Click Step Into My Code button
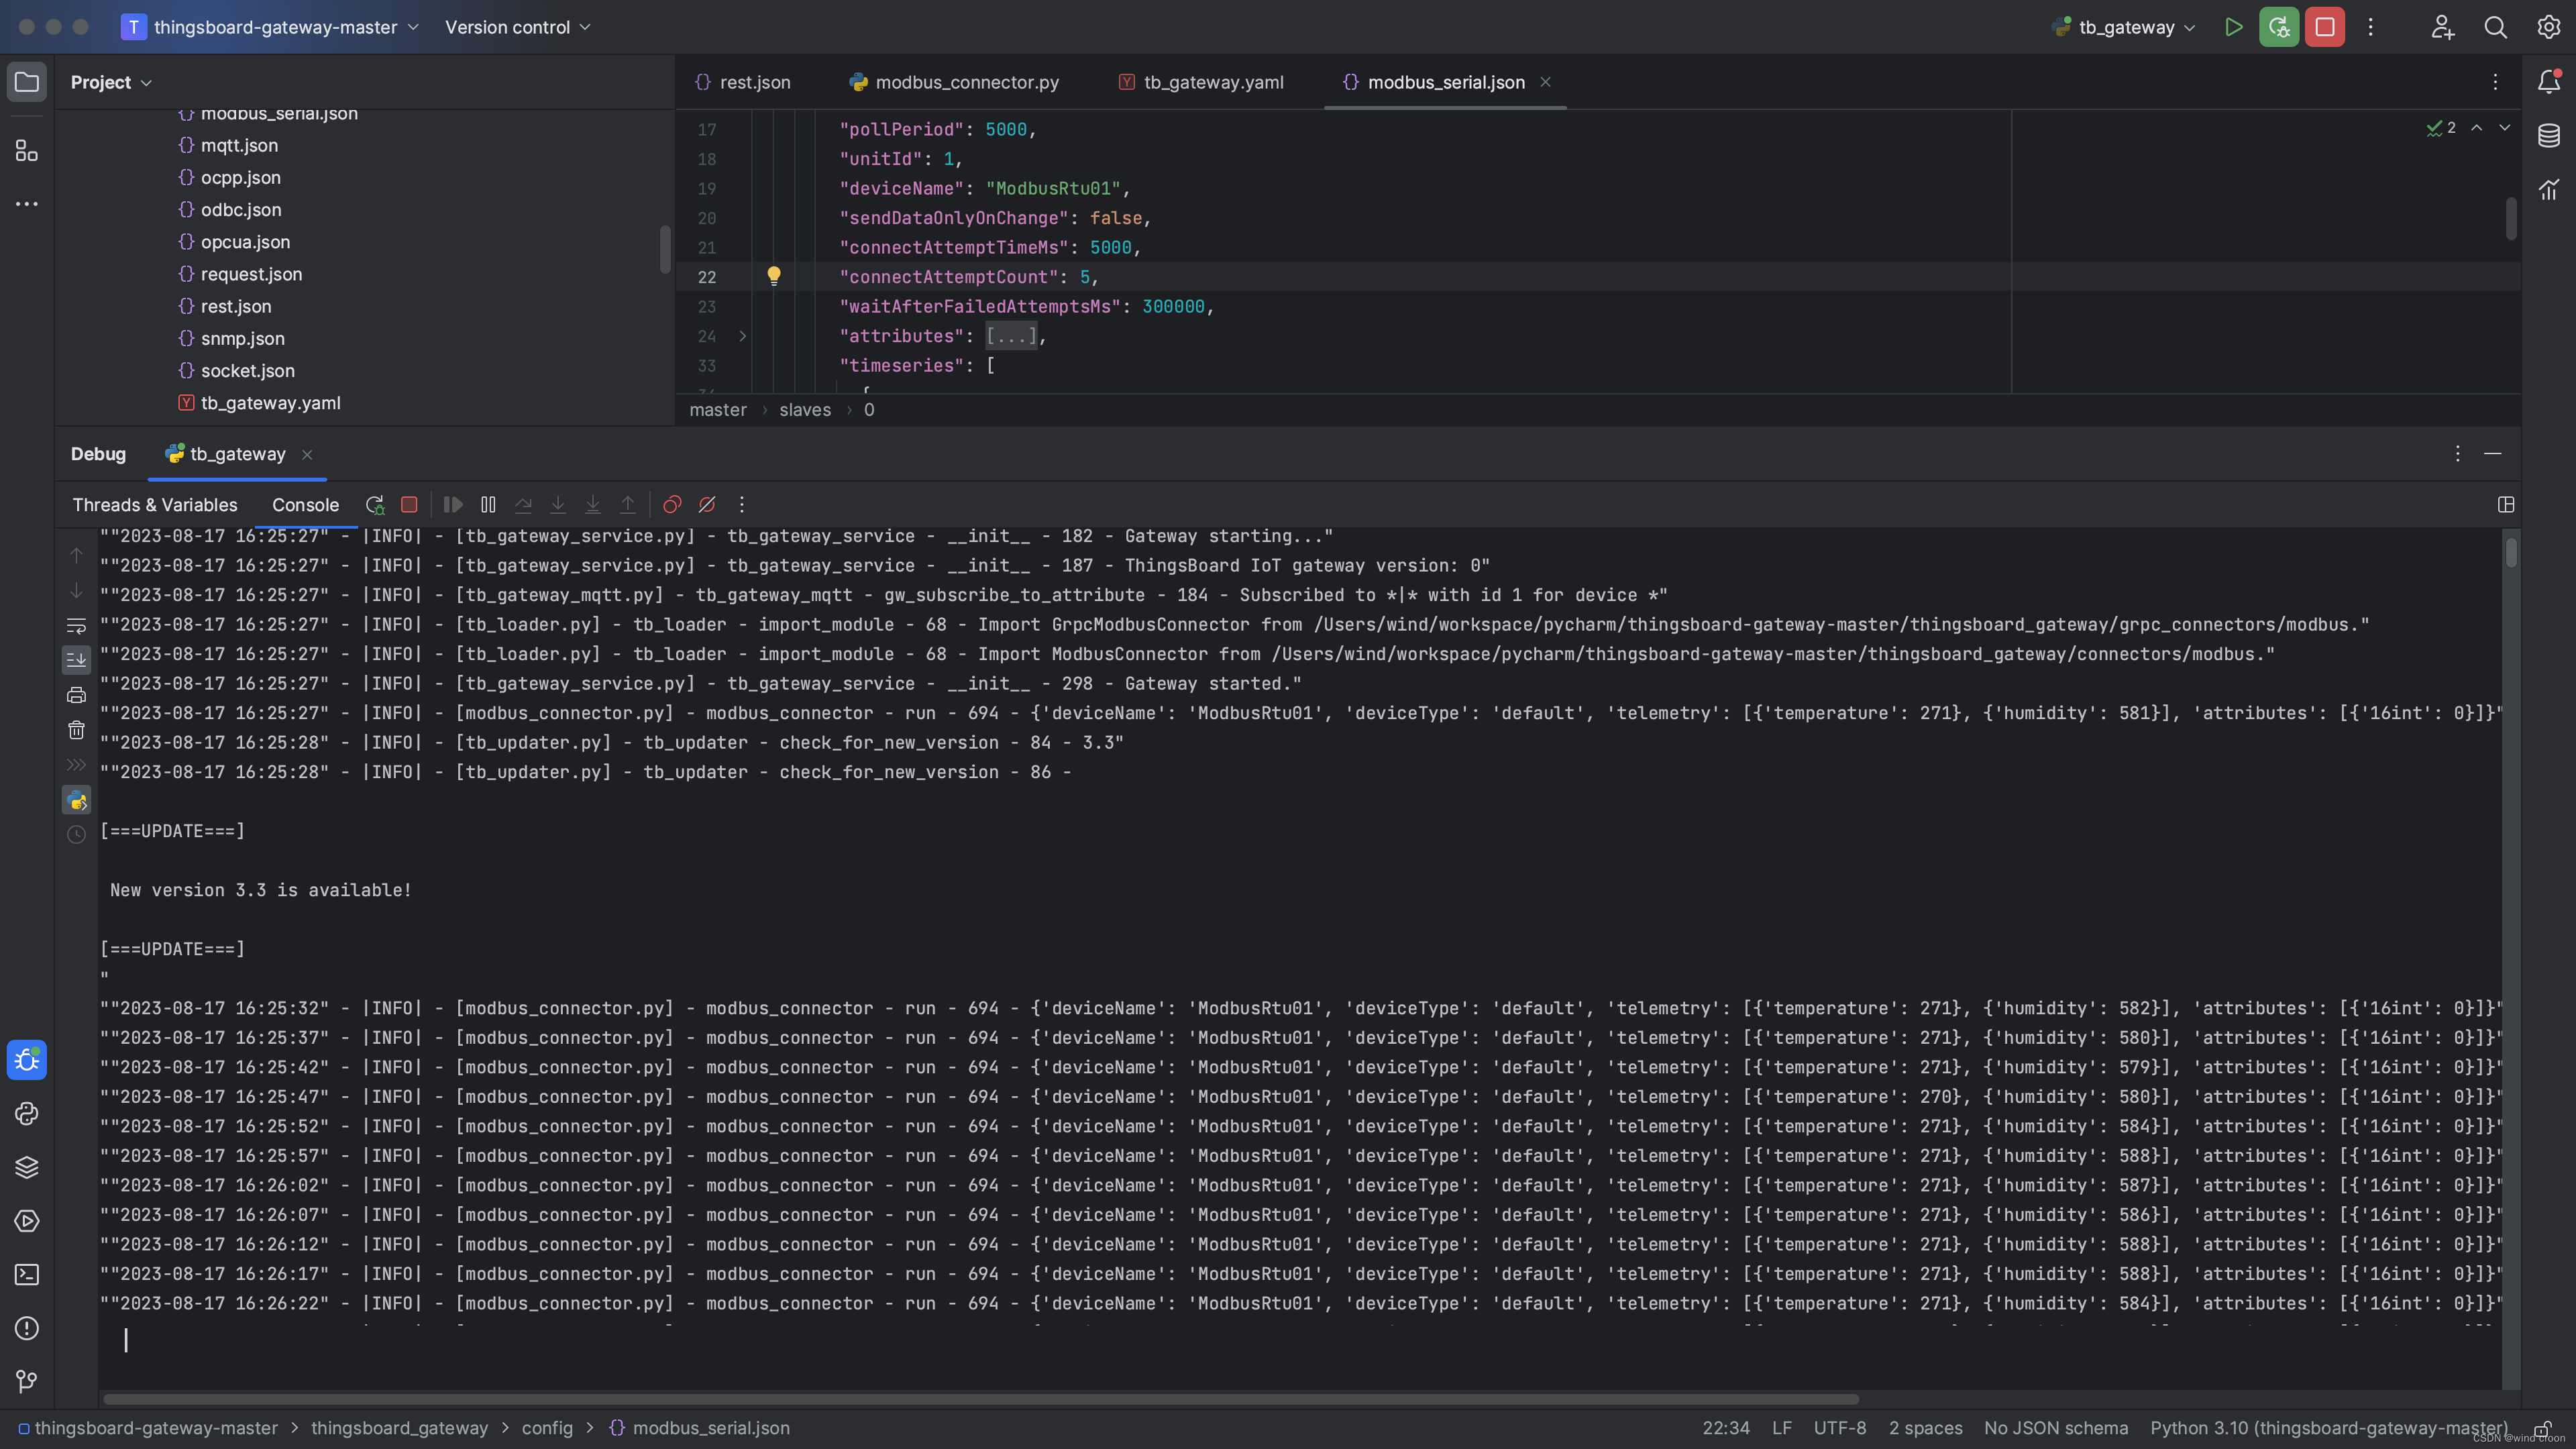The width and height of the screenshot is (2576, 1449). 593,505
